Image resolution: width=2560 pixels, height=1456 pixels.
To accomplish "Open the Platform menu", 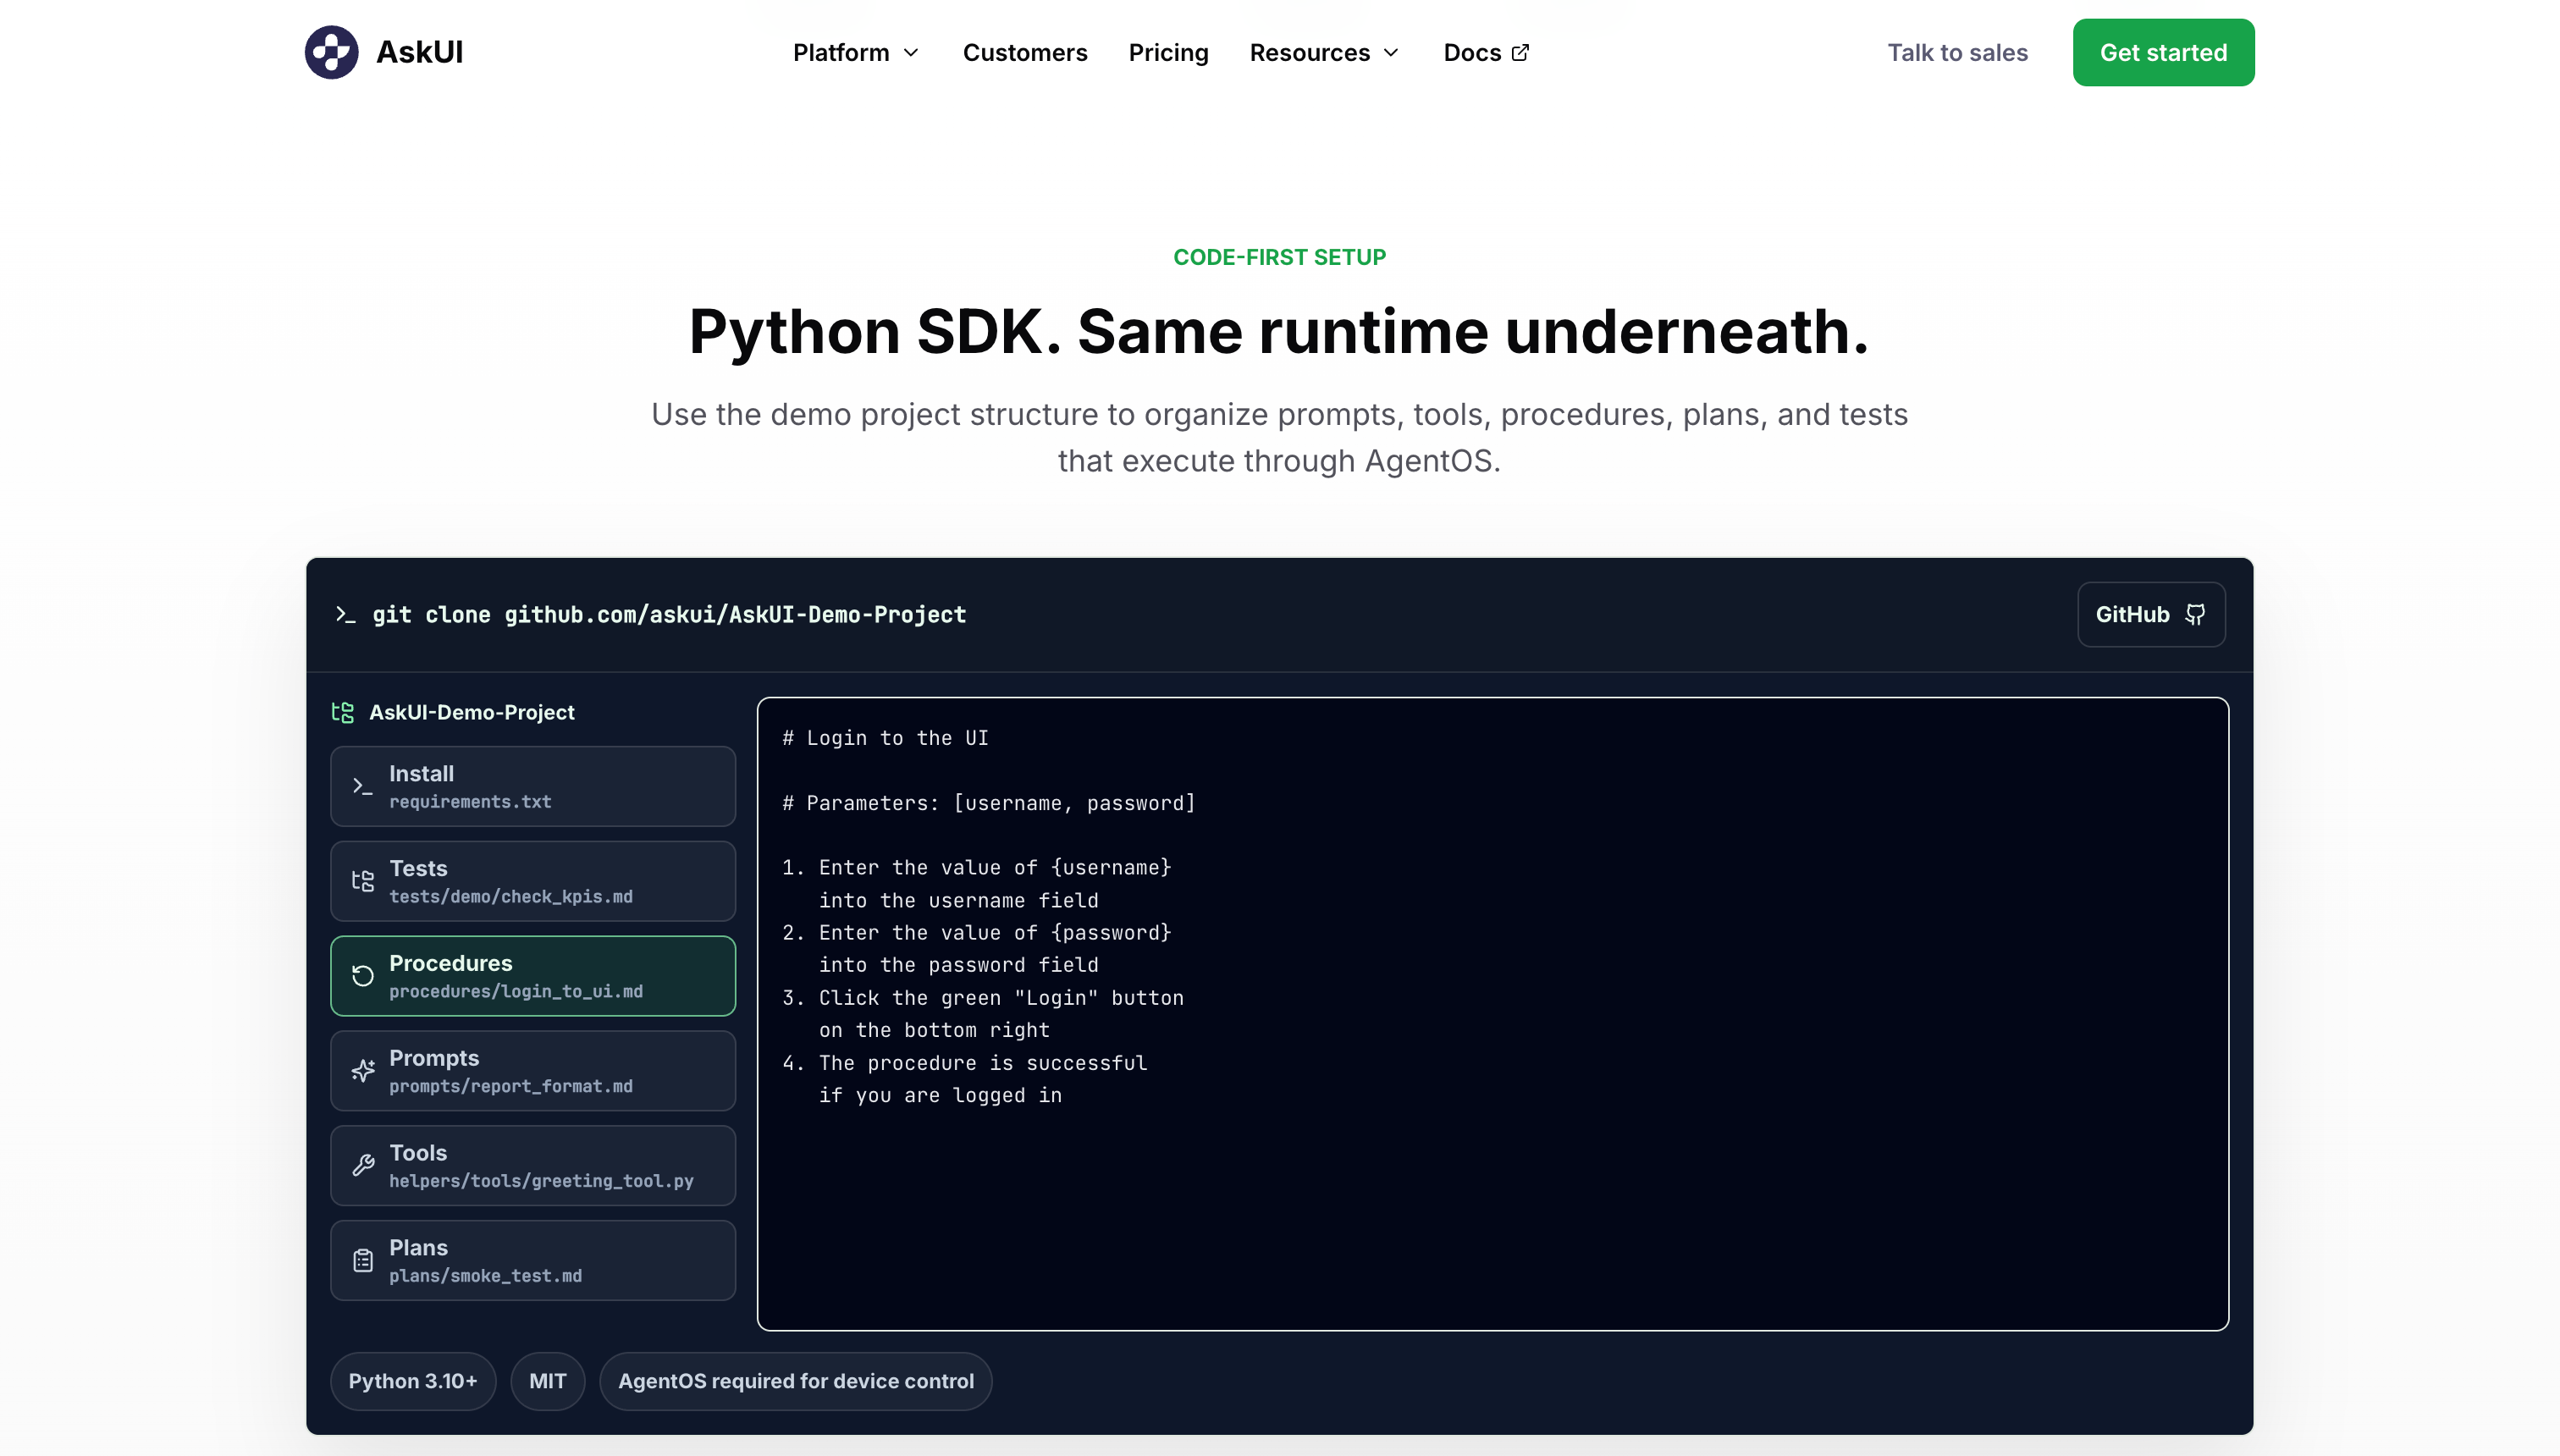I will click(856, 52).
